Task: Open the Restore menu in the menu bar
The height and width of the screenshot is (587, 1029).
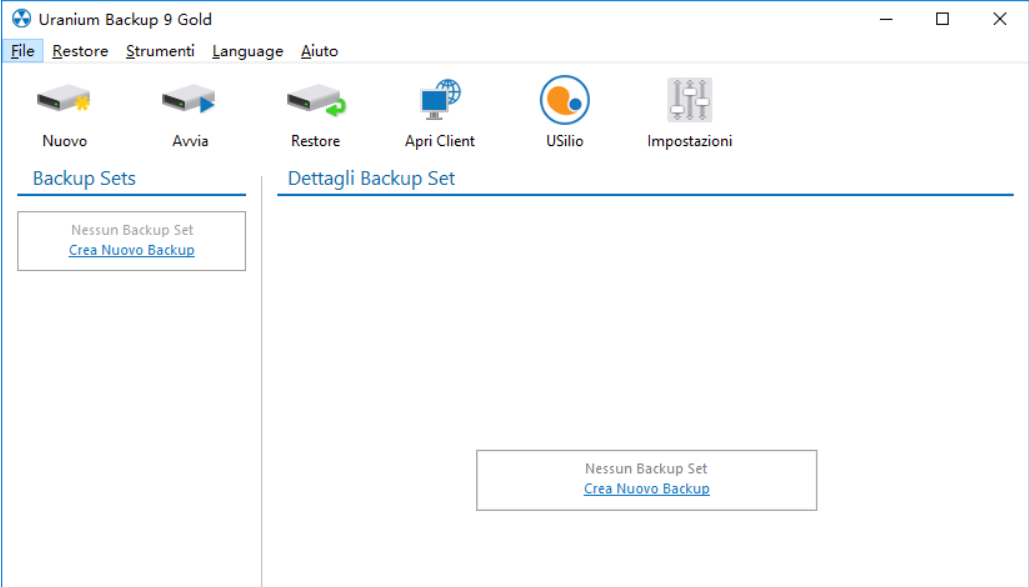Action: point(80,51)
